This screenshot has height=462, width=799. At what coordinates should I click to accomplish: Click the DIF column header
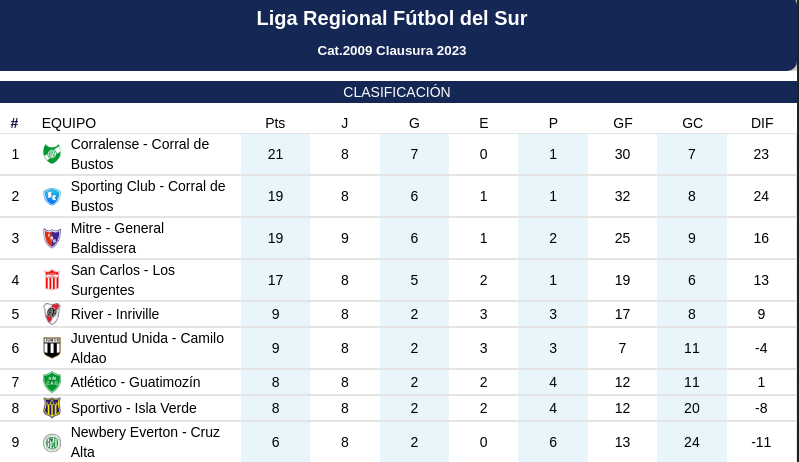coord(762,123)
